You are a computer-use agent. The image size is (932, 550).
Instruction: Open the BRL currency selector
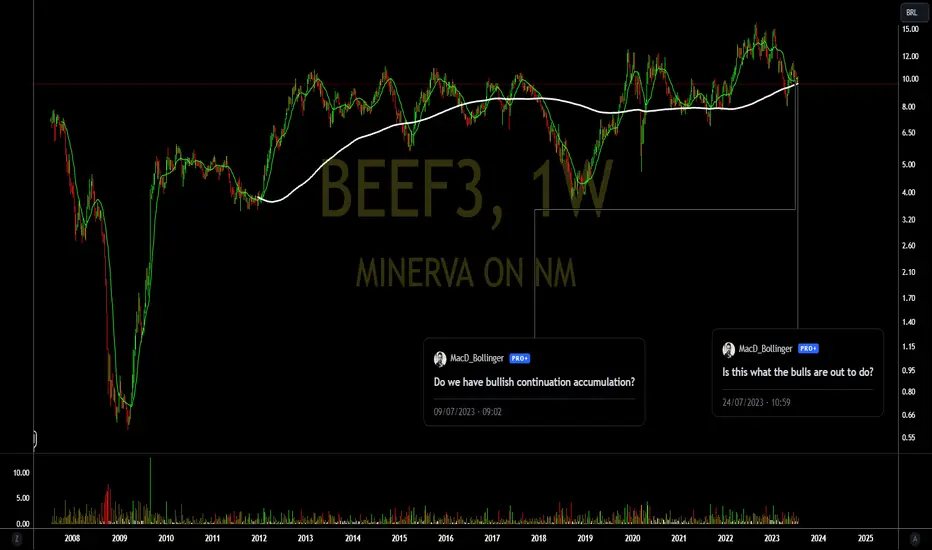click(x=912, y=12)
